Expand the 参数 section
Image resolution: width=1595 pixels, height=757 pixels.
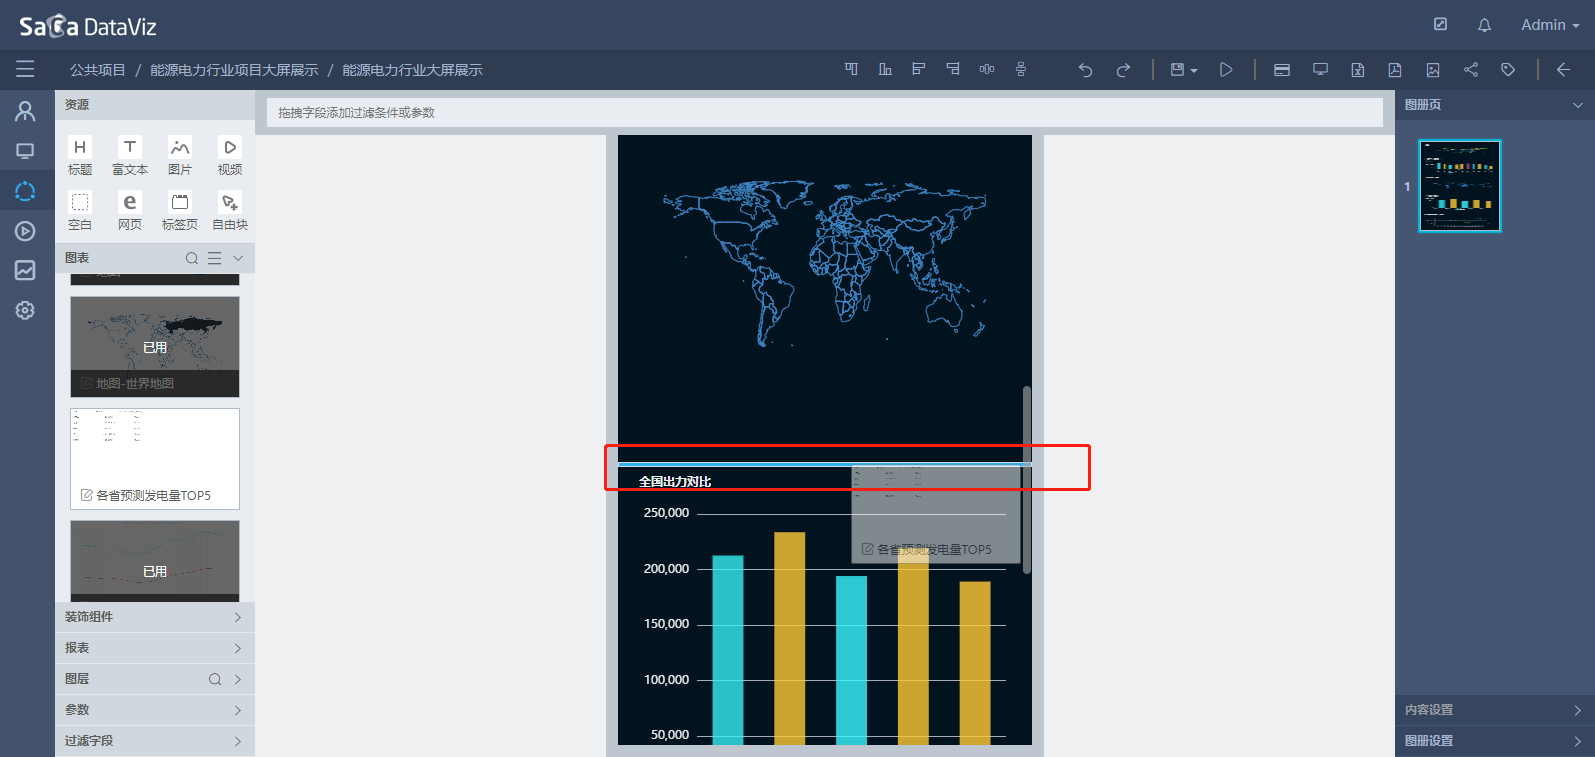click(155, 710)
